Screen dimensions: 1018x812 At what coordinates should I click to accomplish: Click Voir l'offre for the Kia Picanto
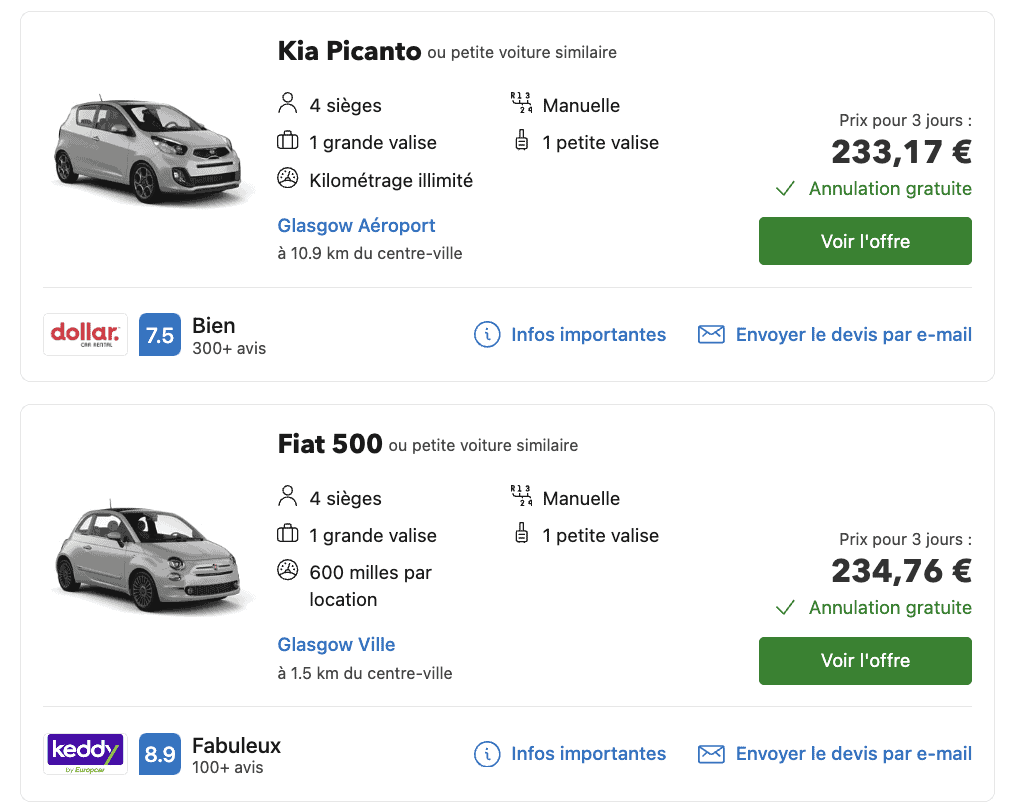point(864,241)
